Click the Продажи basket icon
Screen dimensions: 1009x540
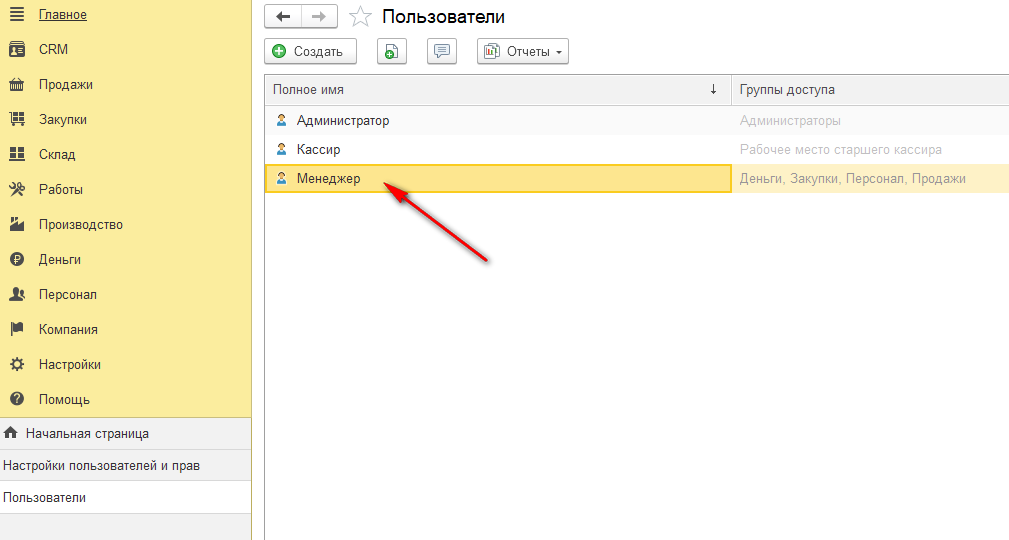coord(17,84)
